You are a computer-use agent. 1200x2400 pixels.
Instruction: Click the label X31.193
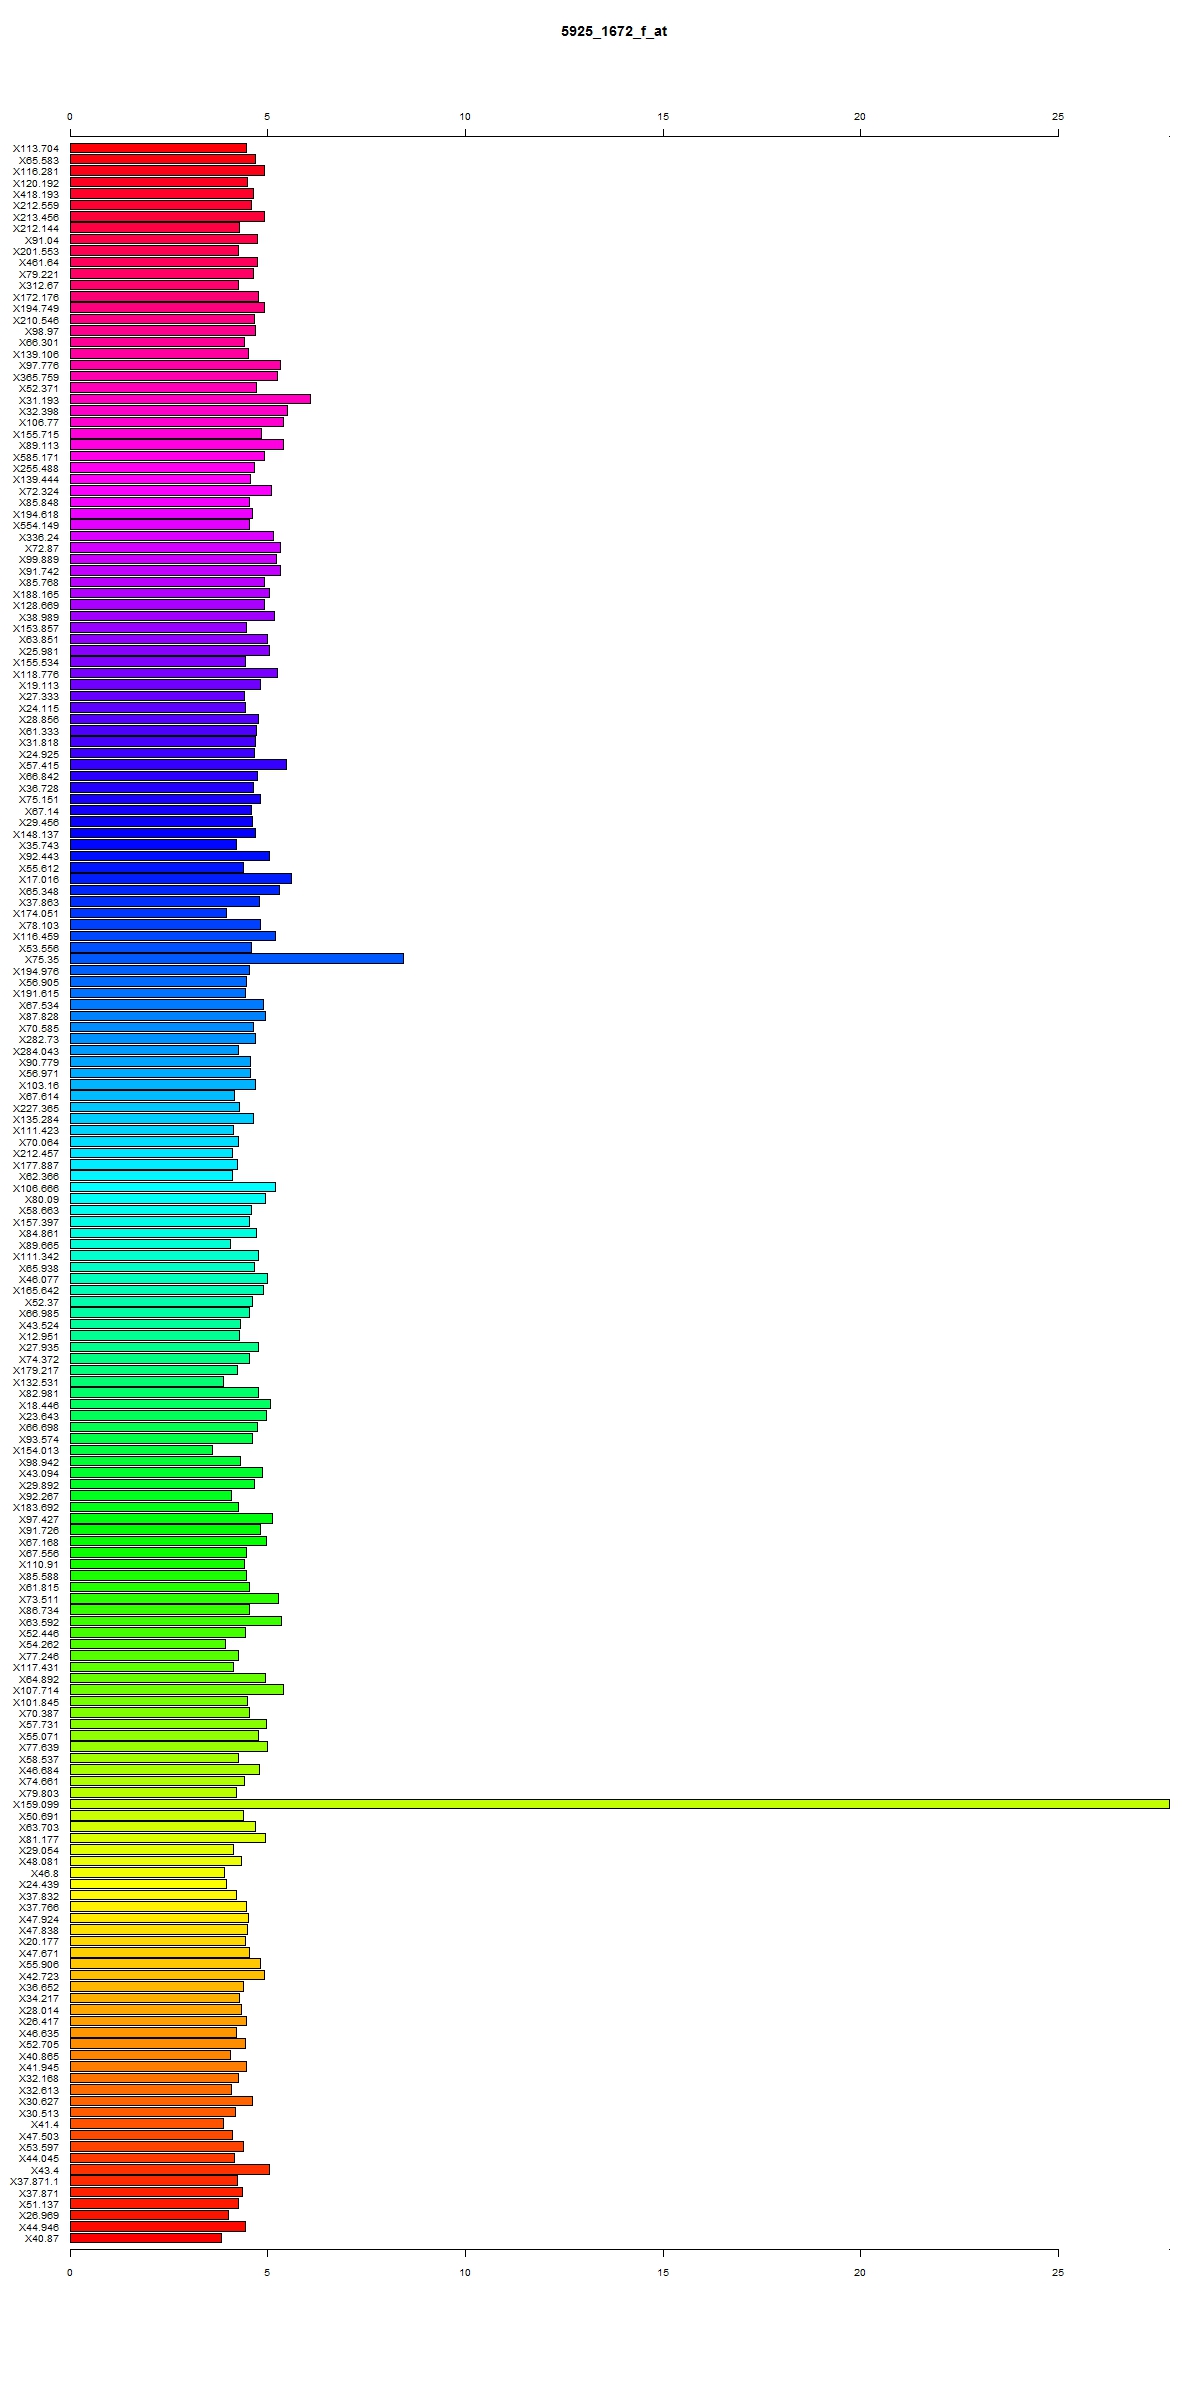[39, 400]
